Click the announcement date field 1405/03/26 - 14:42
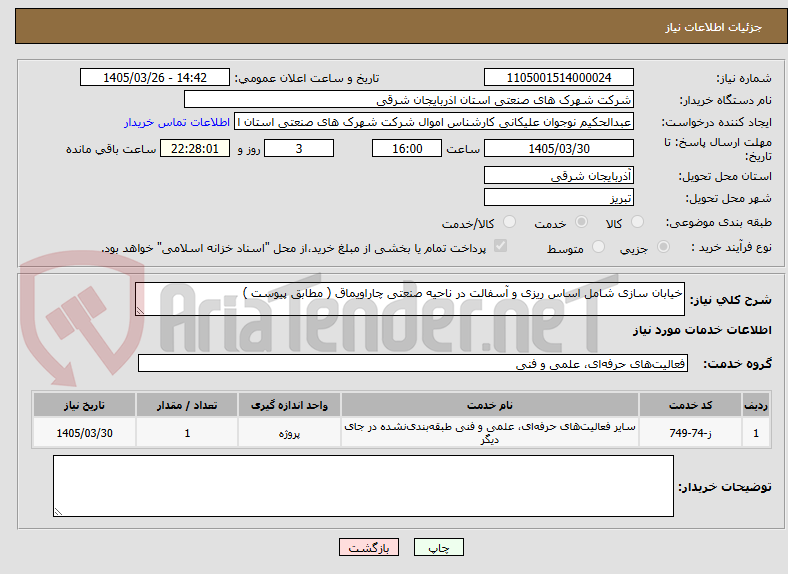This screenshot has height=574, width=788. 155,77
